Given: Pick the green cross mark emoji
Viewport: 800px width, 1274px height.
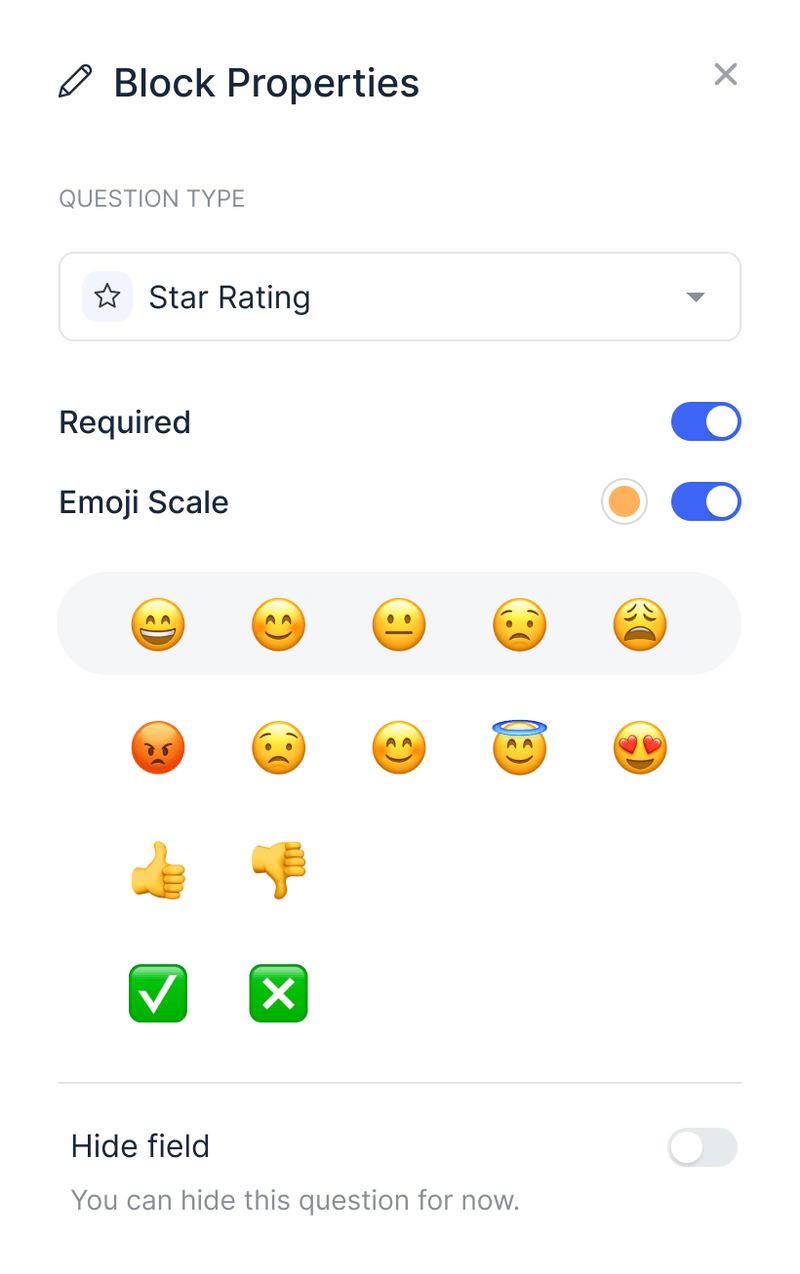Looking at the screenshot, I should coord(278,993).
